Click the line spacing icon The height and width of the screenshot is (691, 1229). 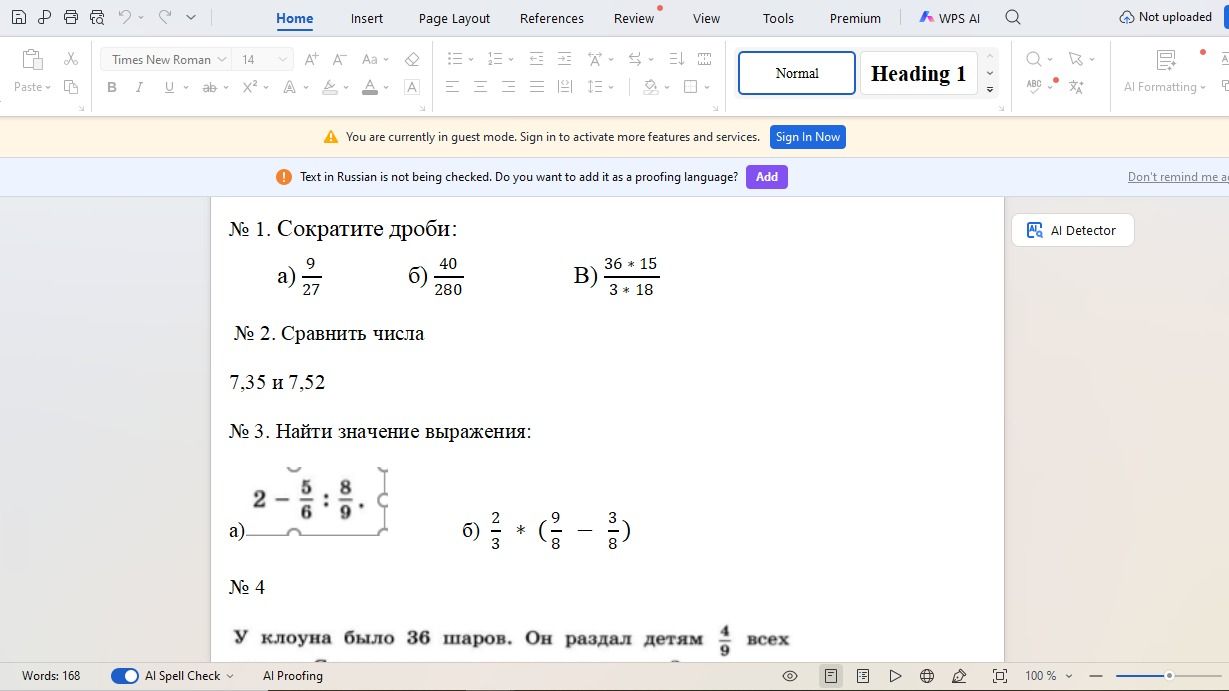point(595,87)
